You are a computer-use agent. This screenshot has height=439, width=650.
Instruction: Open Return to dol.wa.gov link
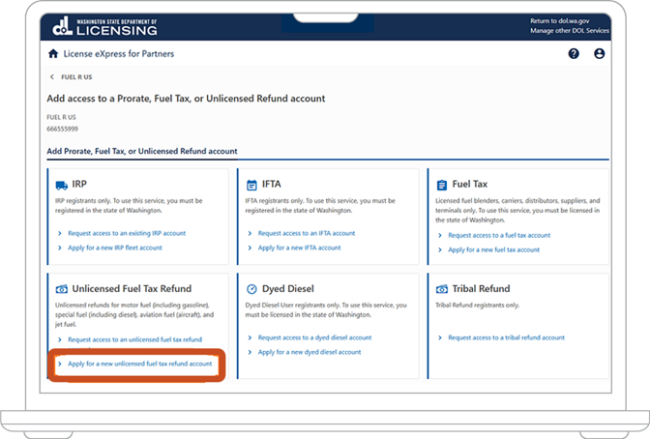560,21
